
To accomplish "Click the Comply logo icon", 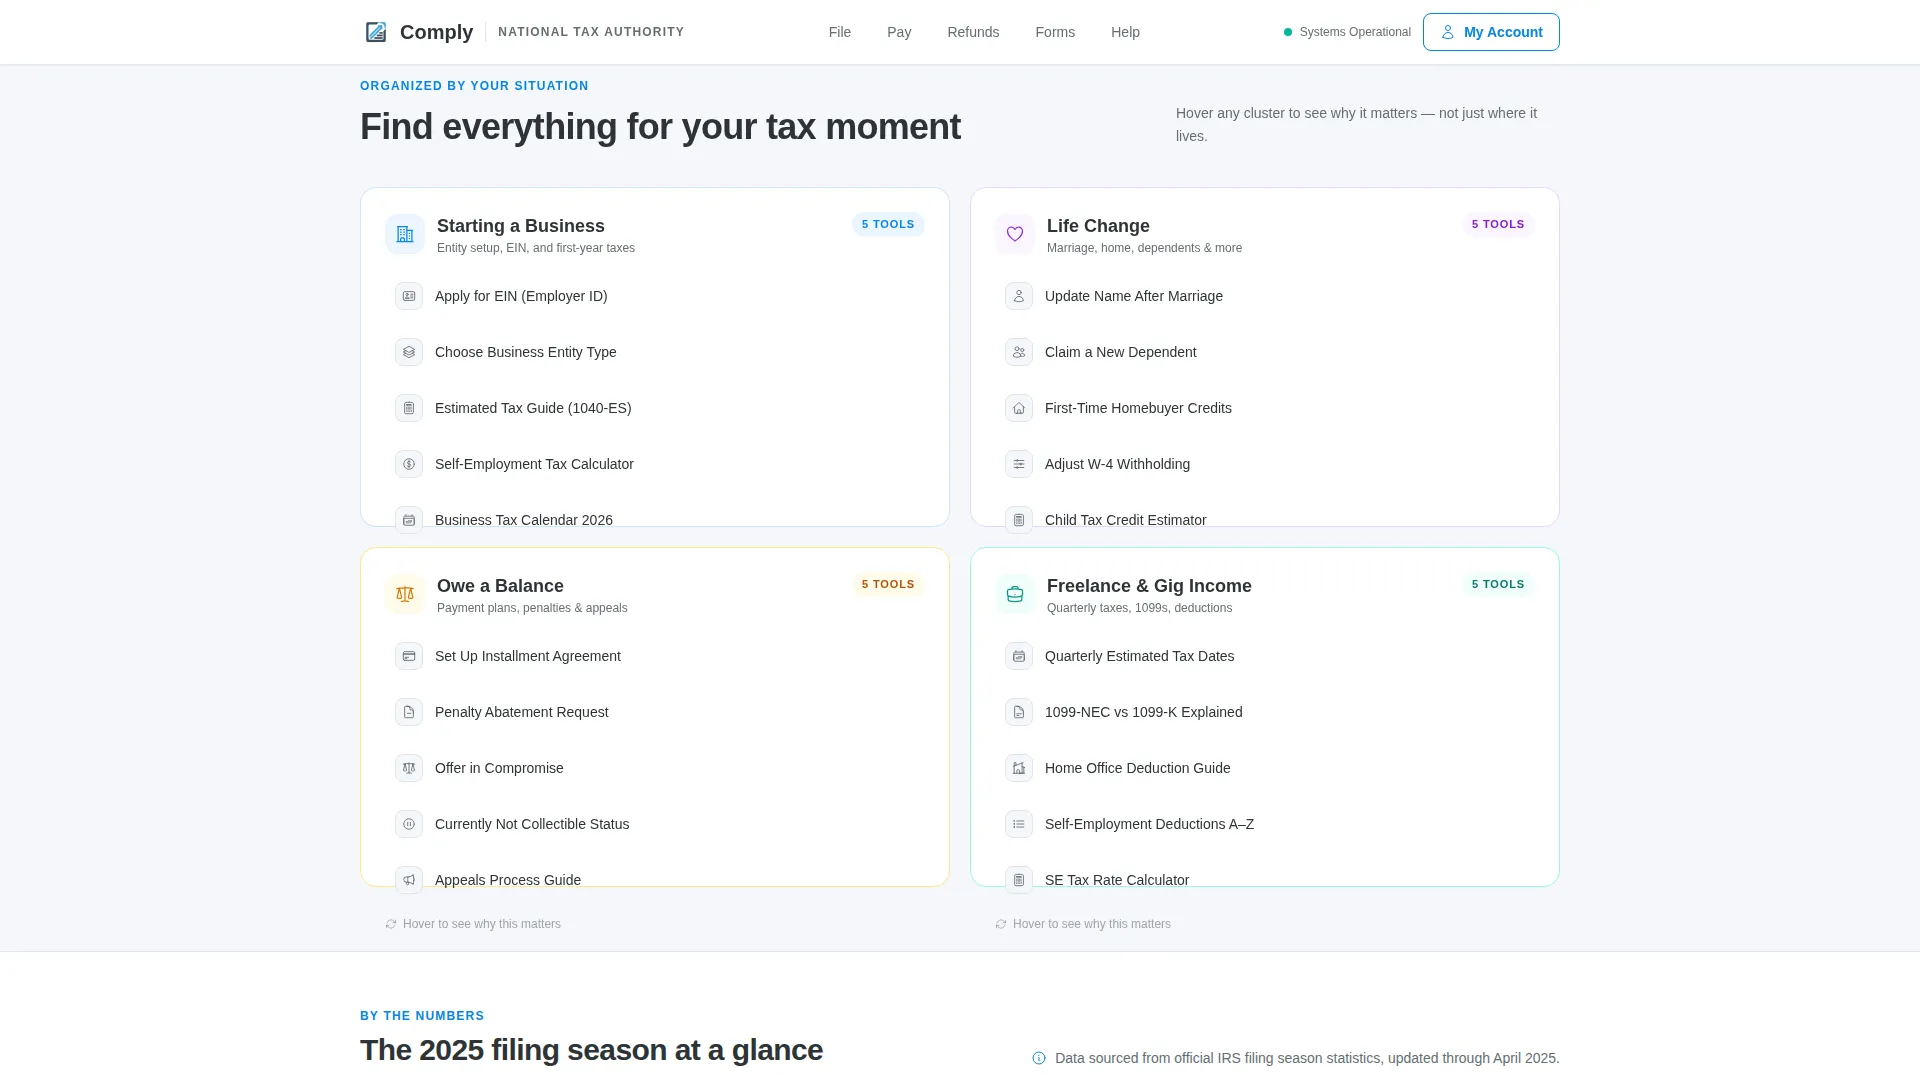I will 376,32.
